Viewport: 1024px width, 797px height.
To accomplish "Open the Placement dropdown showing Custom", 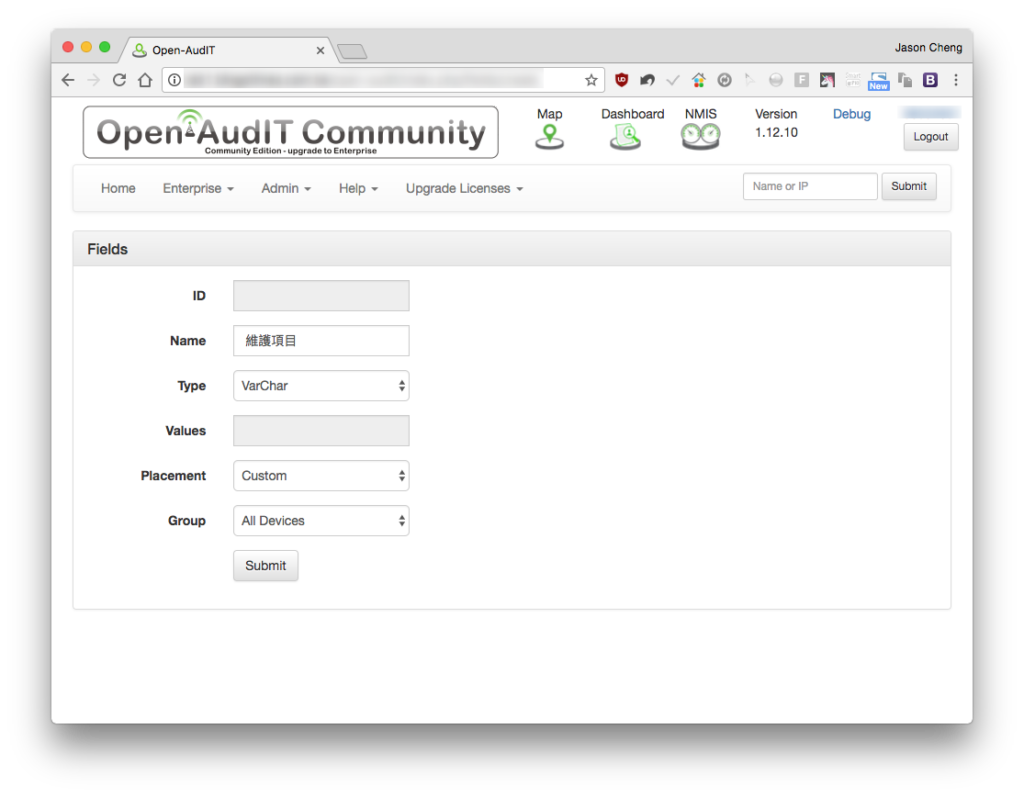I will tap(321, 476).
